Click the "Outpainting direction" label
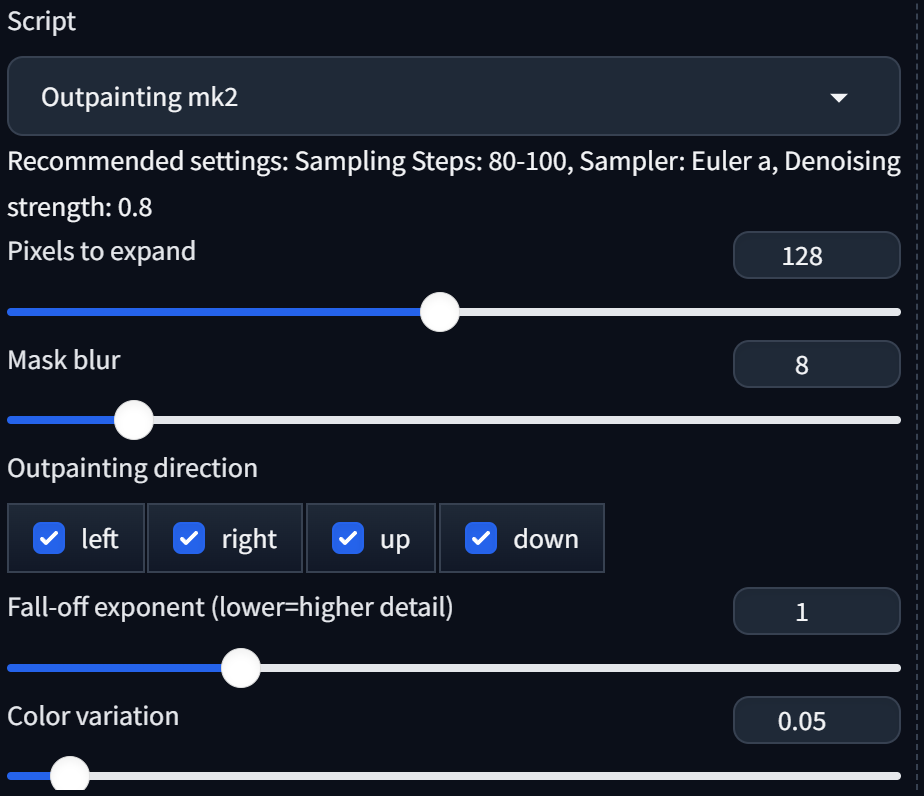The image size is (924, 796). 132,467
